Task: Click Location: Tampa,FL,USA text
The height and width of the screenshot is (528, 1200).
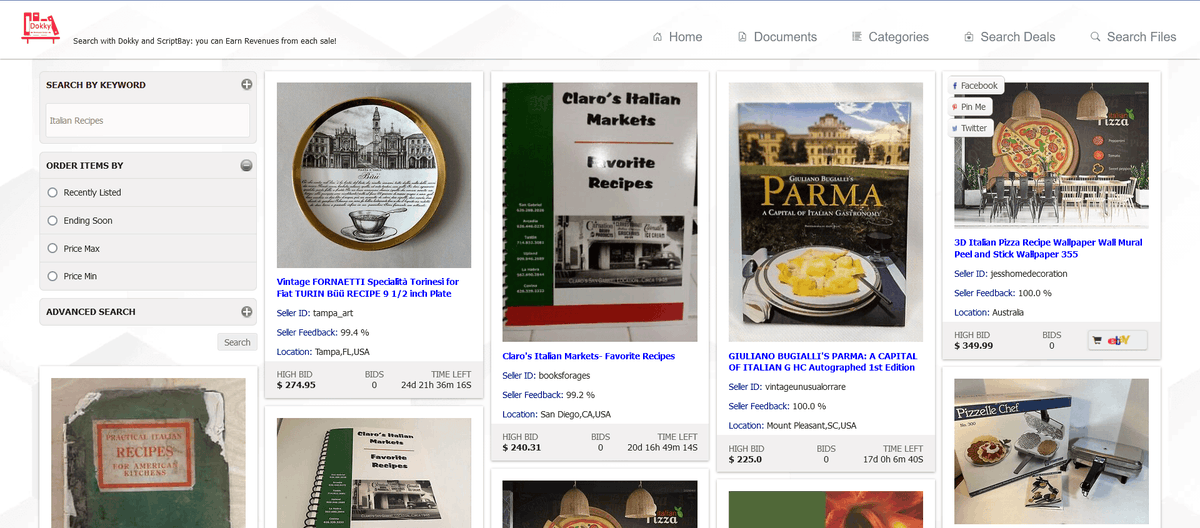Action: (323, 352)
